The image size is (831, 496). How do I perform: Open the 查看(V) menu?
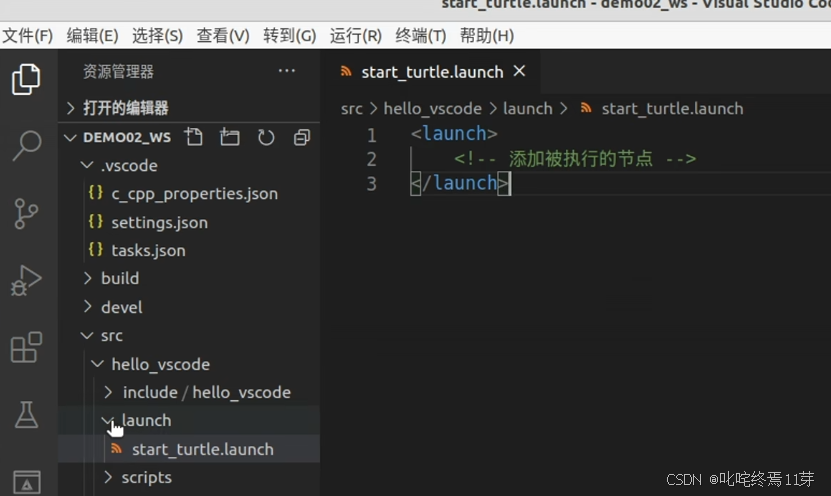223,36
